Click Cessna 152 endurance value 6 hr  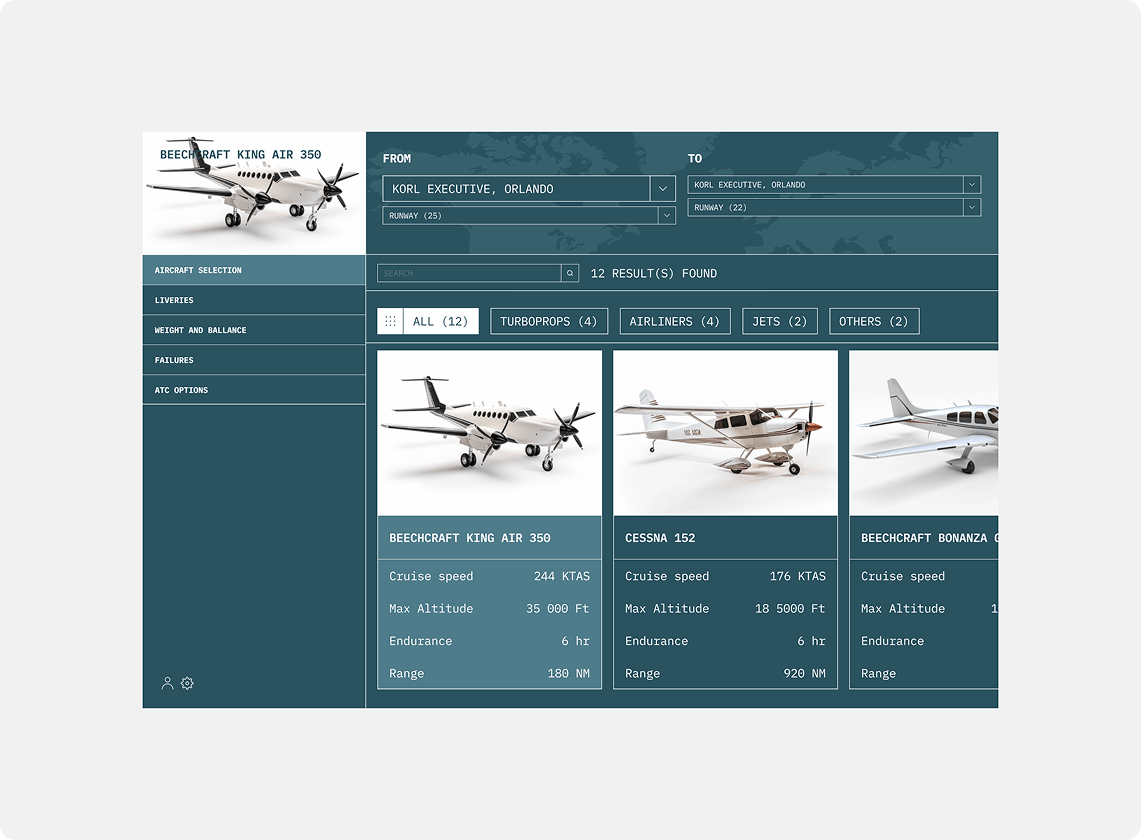[811, 641]
